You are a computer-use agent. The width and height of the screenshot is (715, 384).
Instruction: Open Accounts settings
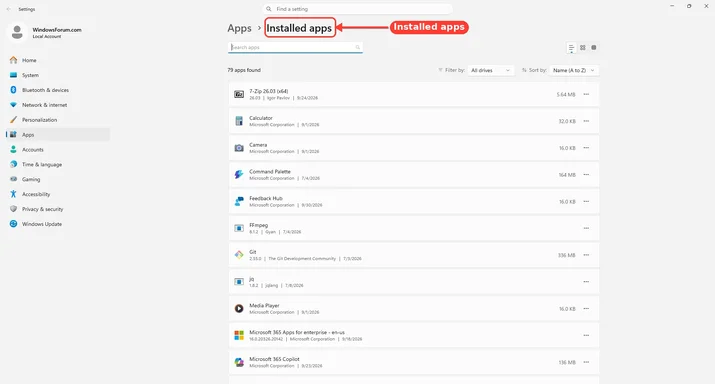click(x=58, y=150)
